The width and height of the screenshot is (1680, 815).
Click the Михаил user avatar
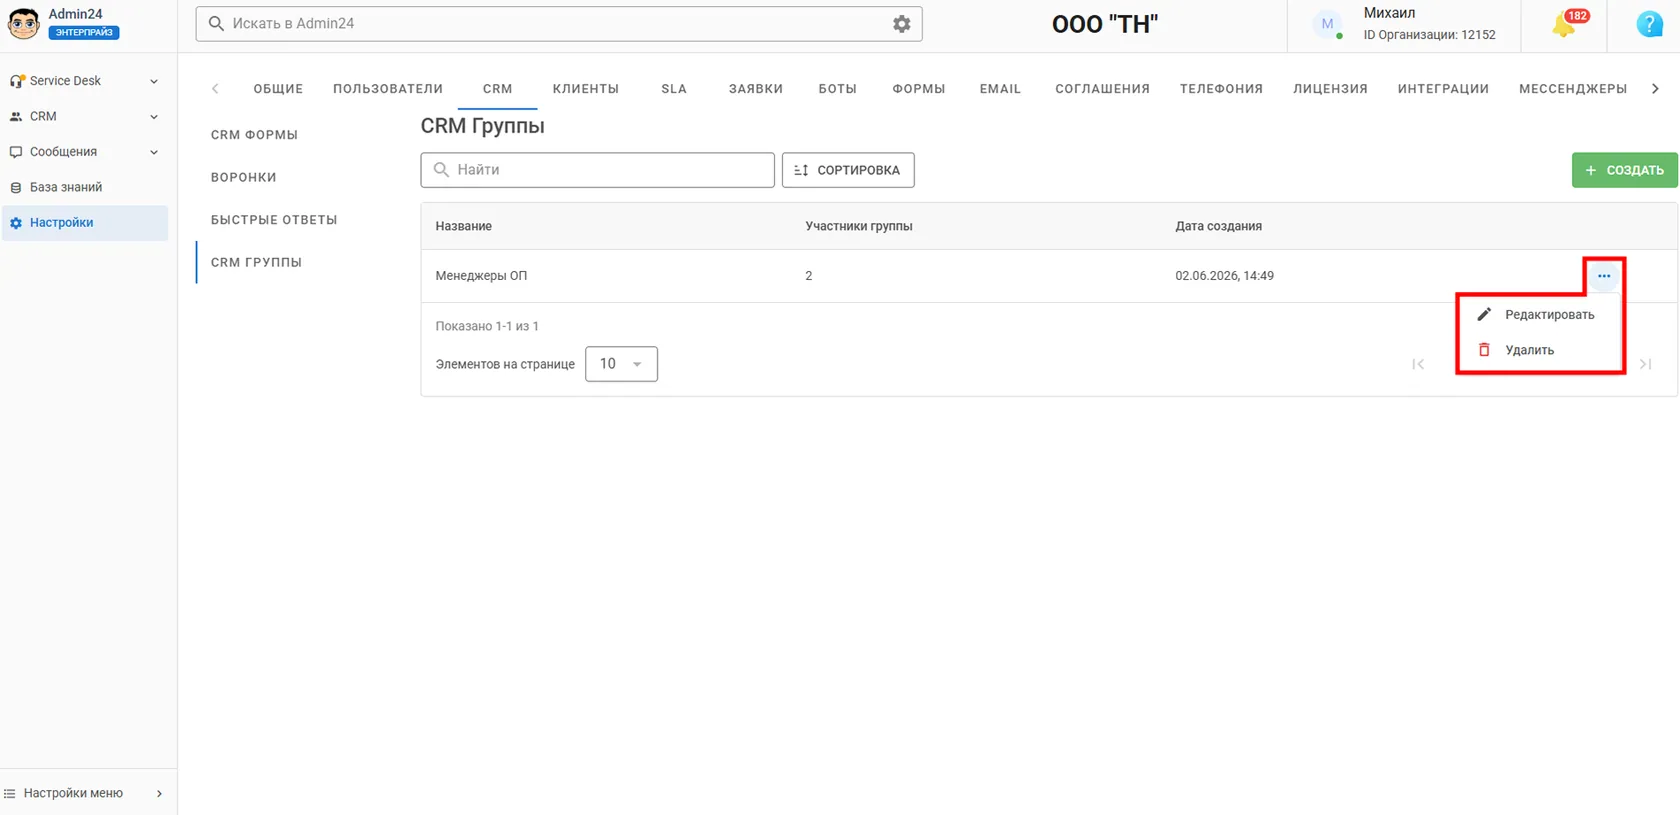[x=1327, y=24]
